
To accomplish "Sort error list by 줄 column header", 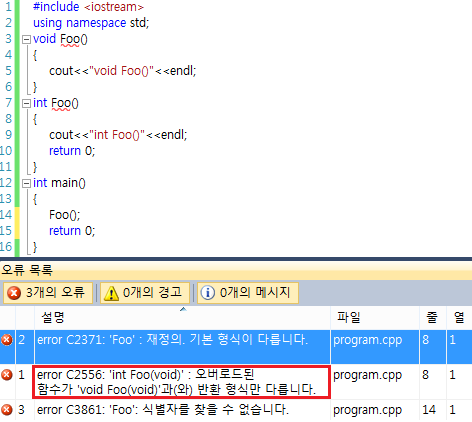I will click(432, 317).
